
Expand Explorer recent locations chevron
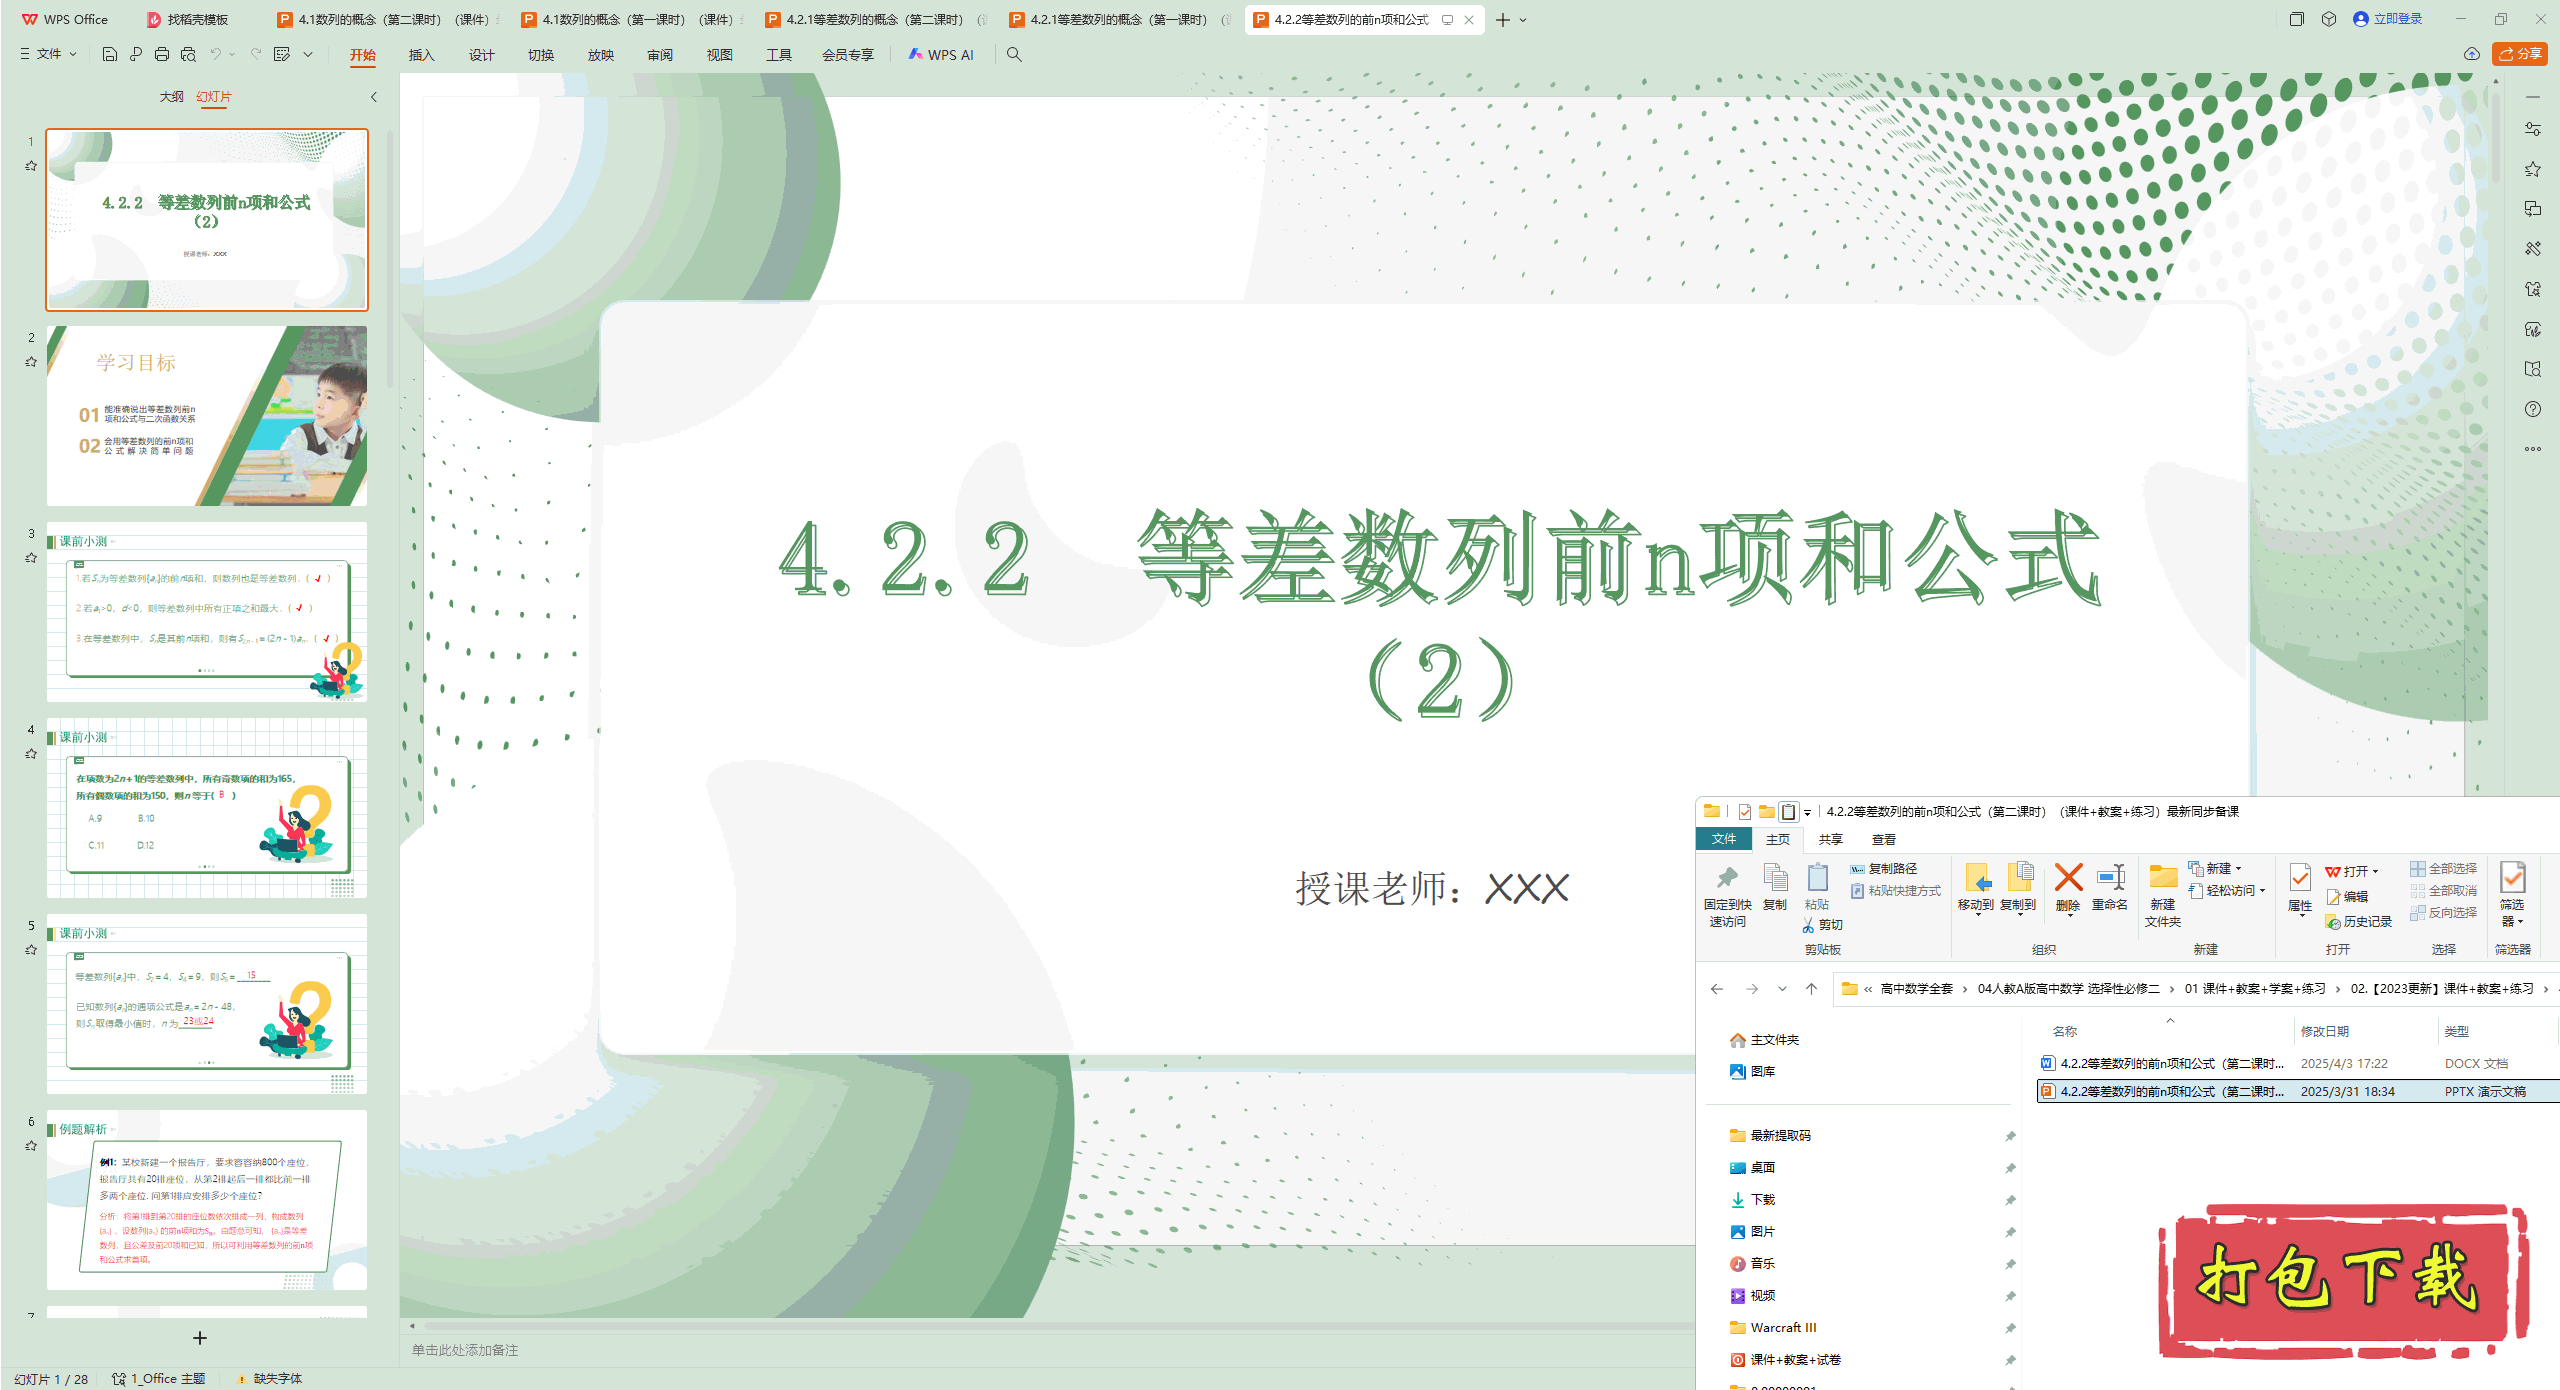click(x=1782, y=989)
